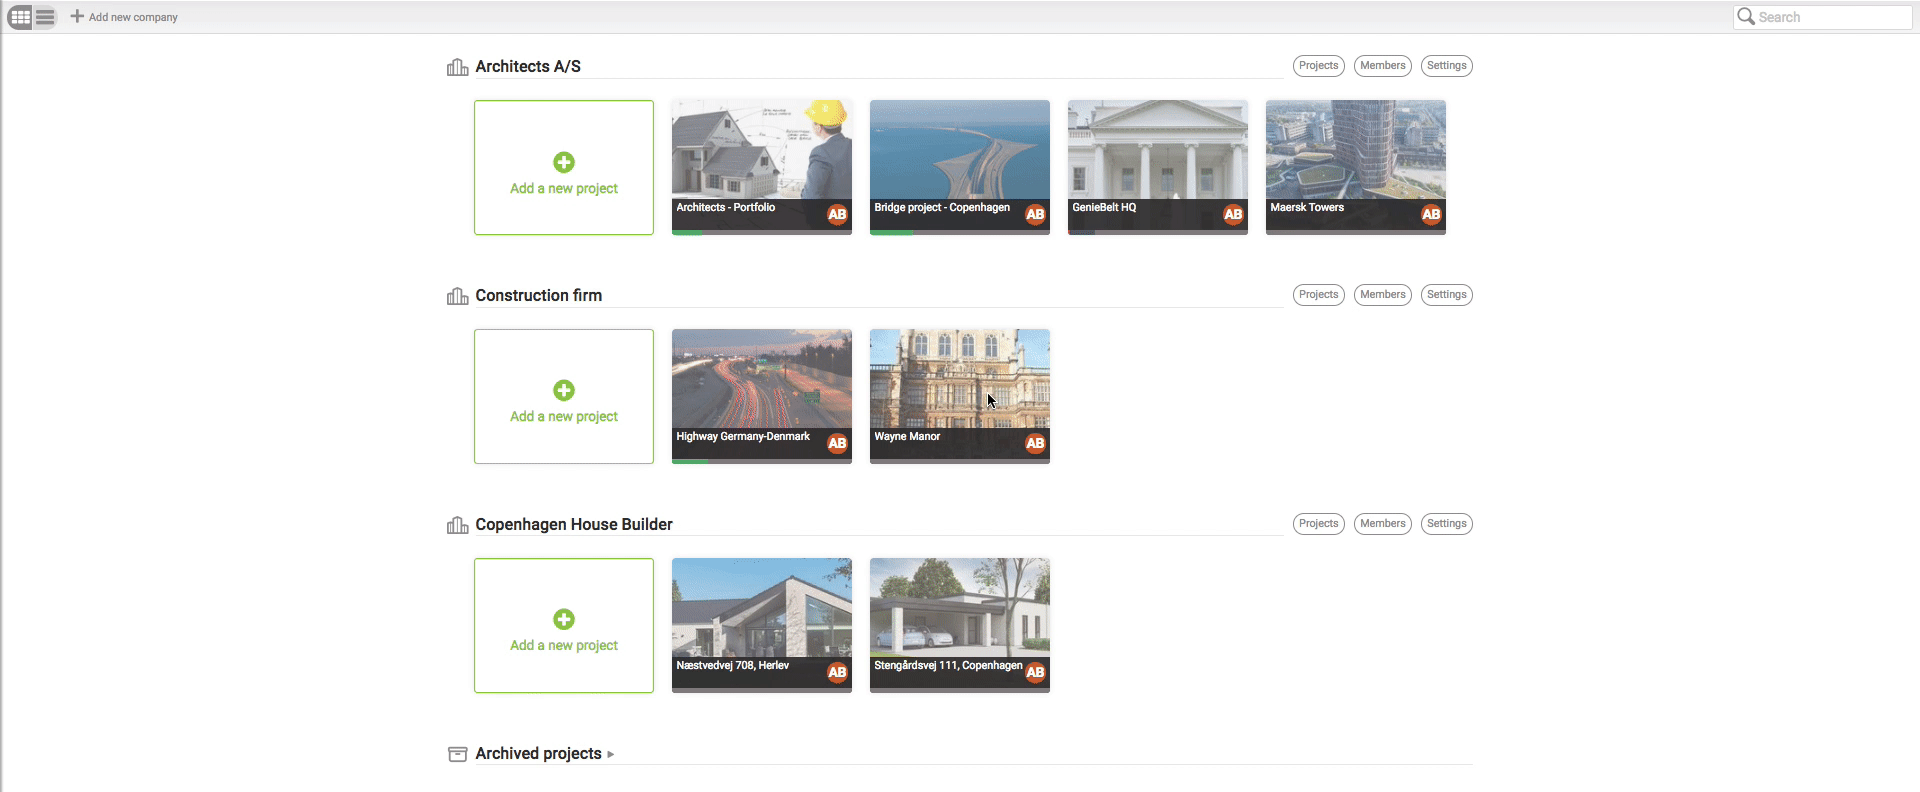Click Add a new project text in Construction firm
This screenshot has height=792, width=1920.
pos(564,417)
